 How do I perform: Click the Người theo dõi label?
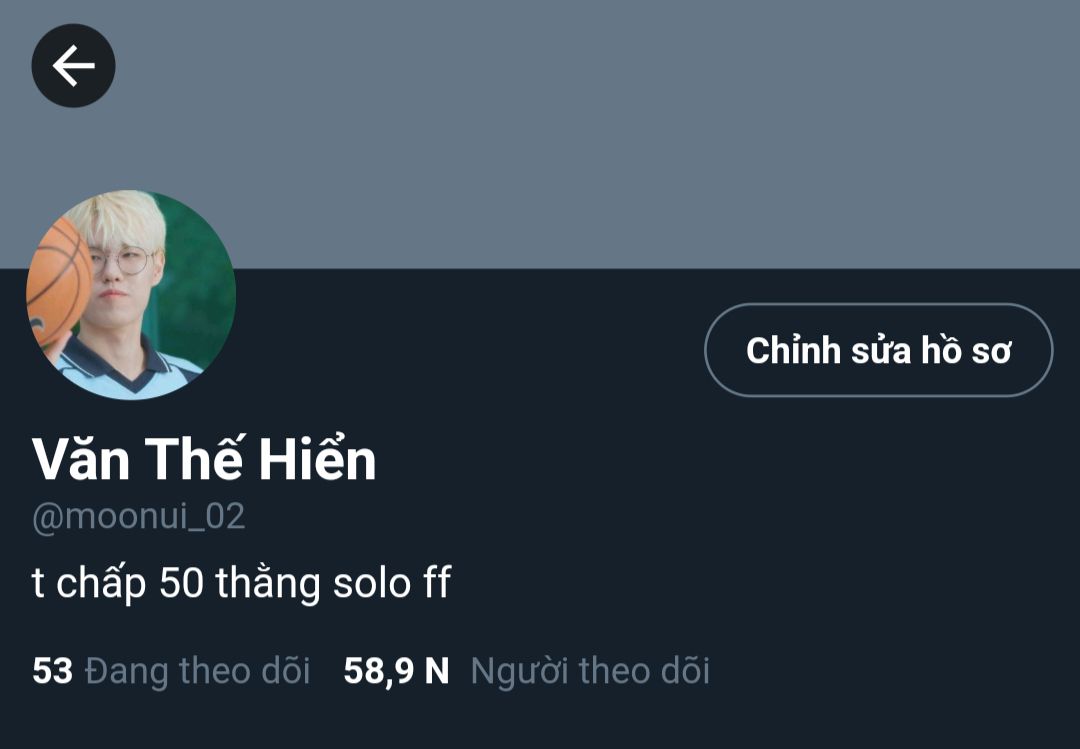click(x=590, y=672)
